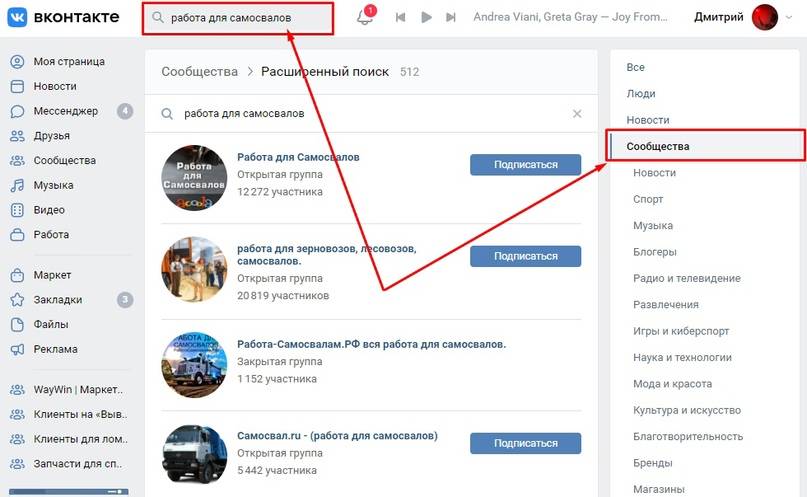Open notifications bell icon
Viewport: 807px width, 497px height.
pos(364,17)
